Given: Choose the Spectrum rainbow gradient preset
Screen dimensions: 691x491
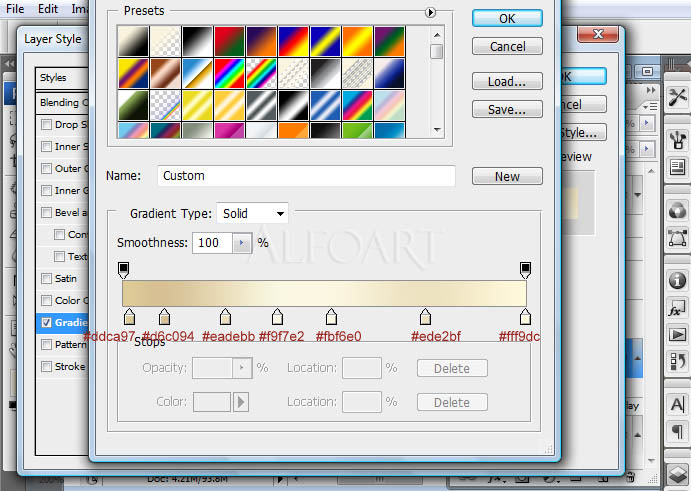Looking at the screenshot, I should coord(229,74).
